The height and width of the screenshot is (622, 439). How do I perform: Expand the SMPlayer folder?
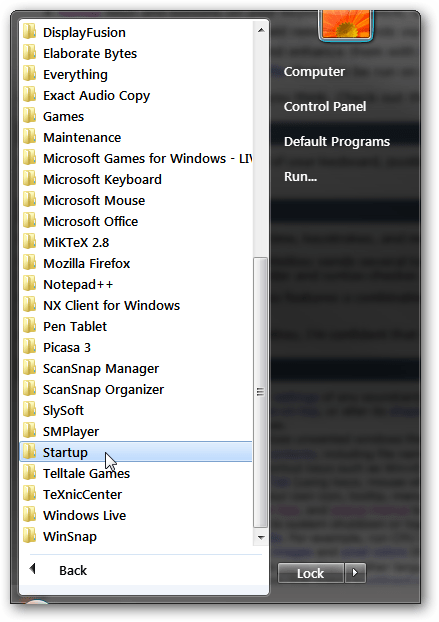click(x=136, y=431)
